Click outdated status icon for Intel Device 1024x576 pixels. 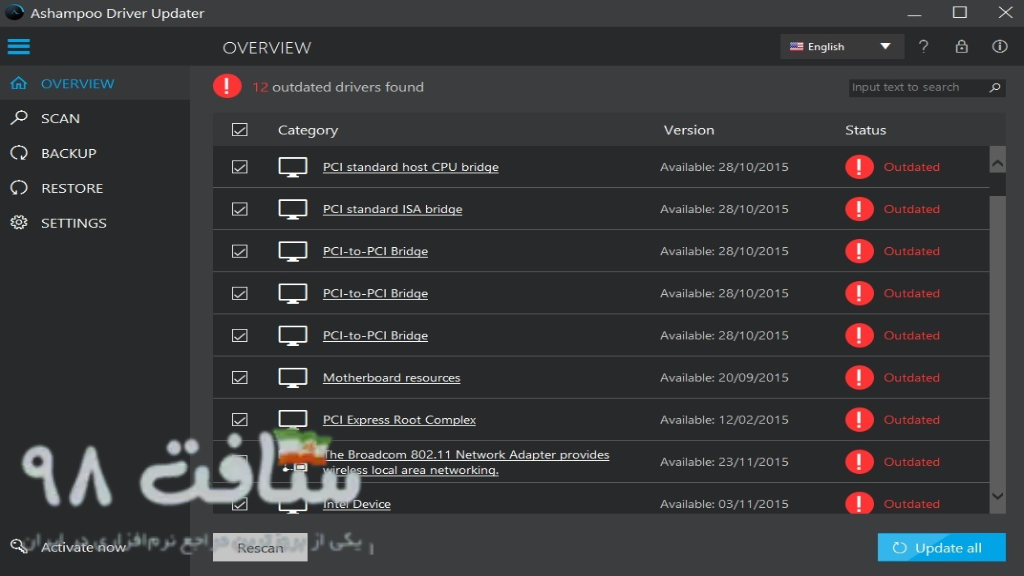coord(859,503)
